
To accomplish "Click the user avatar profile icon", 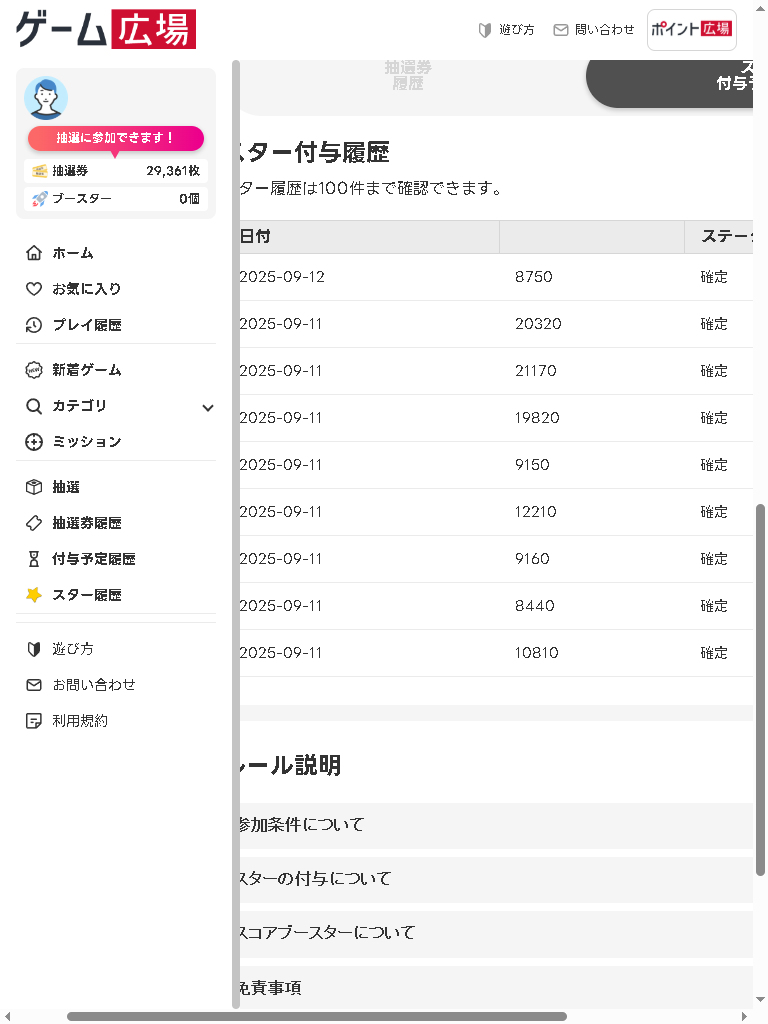I will point(46,98).
